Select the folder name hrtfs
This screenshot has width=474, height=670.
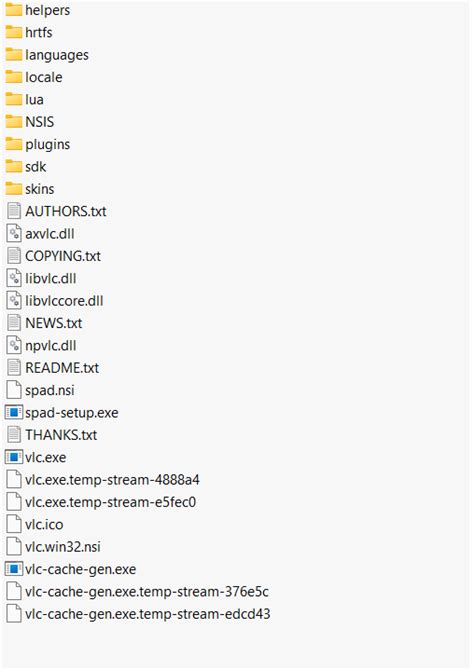(x=39, y=32)
